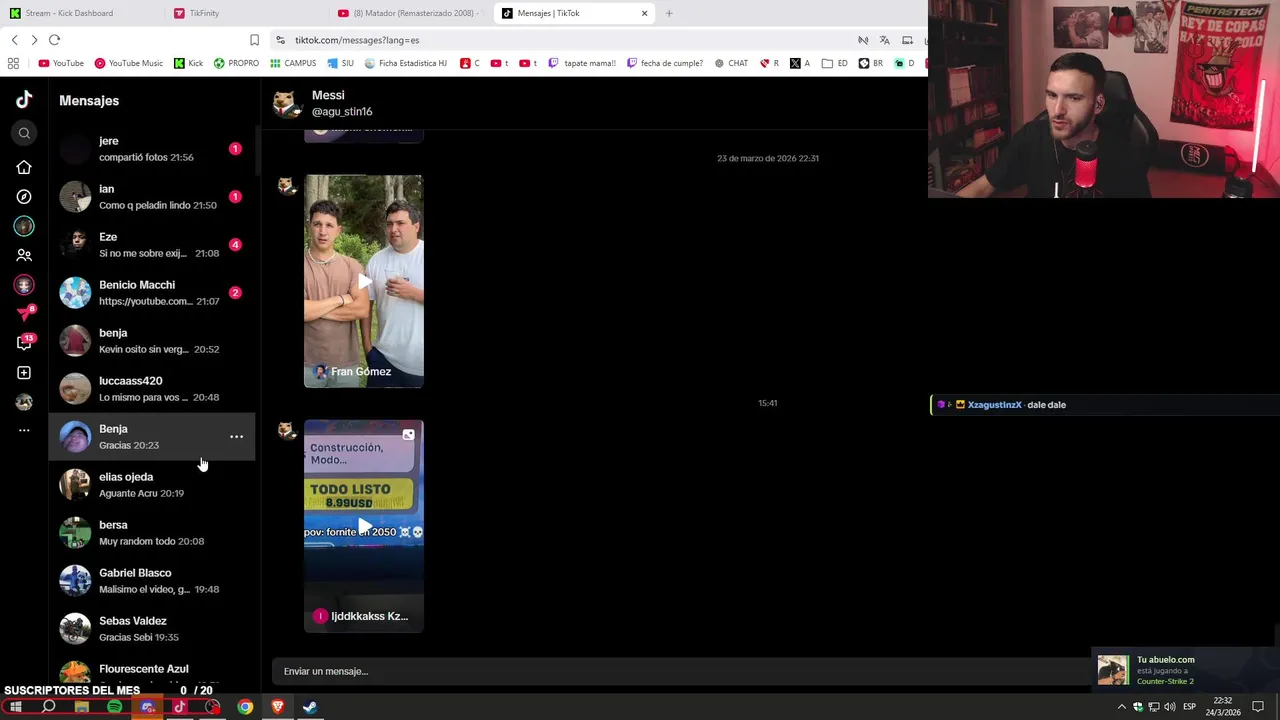Open Spotify from the taskbar
Image resolution: width=1280 pixels, height=720 pixels.
coord(114,707)
